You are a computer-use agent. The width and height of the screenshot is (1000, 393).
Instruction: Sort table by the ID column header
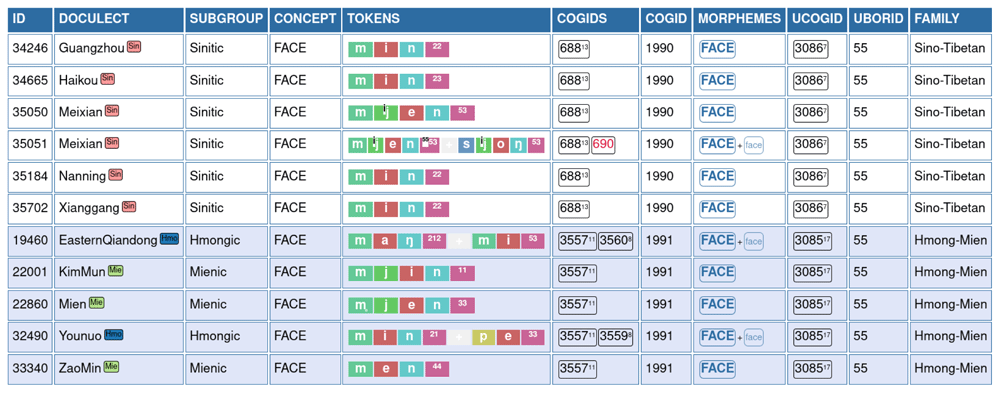pyautogui.click(x=30, y=19)
